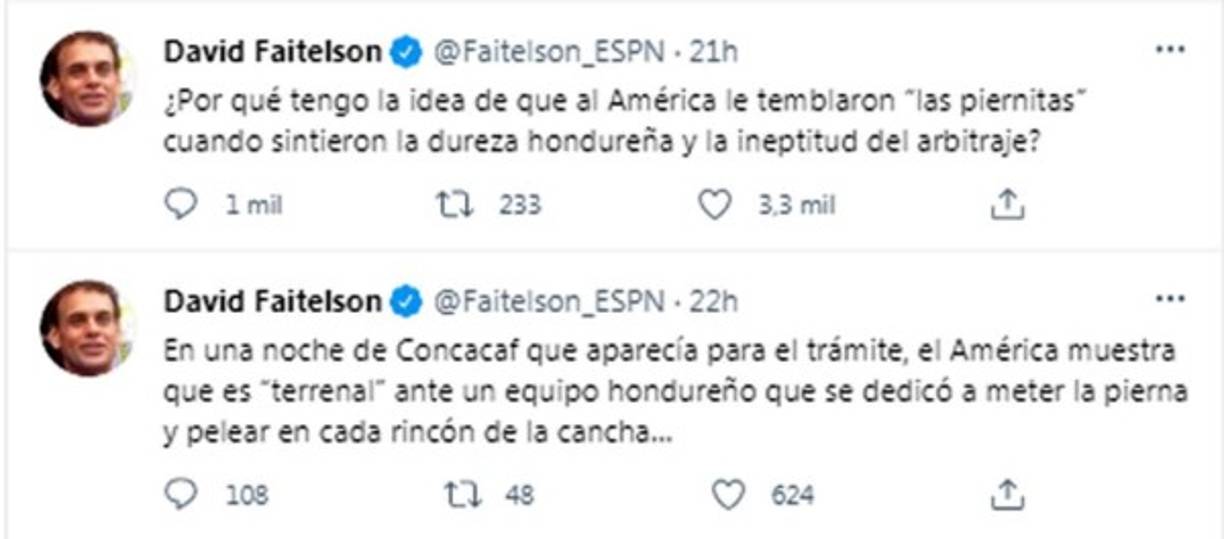Screen dimensions: 1224x539
Task: Click the verified badge on the second tweet
Action: 405,301
